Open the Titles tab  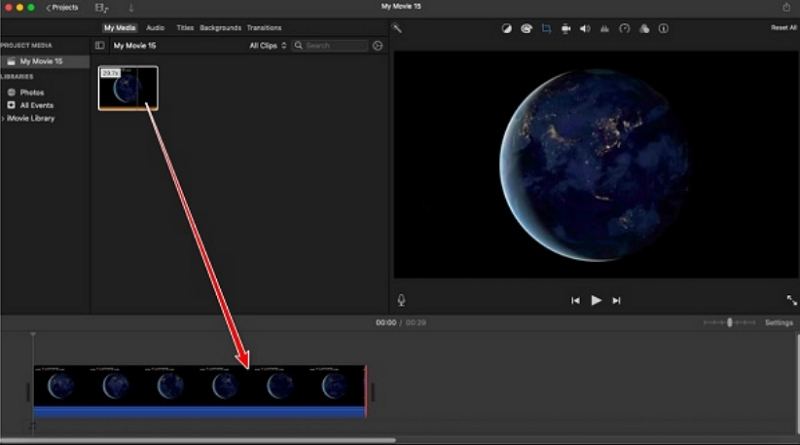[x=185, y=28]
